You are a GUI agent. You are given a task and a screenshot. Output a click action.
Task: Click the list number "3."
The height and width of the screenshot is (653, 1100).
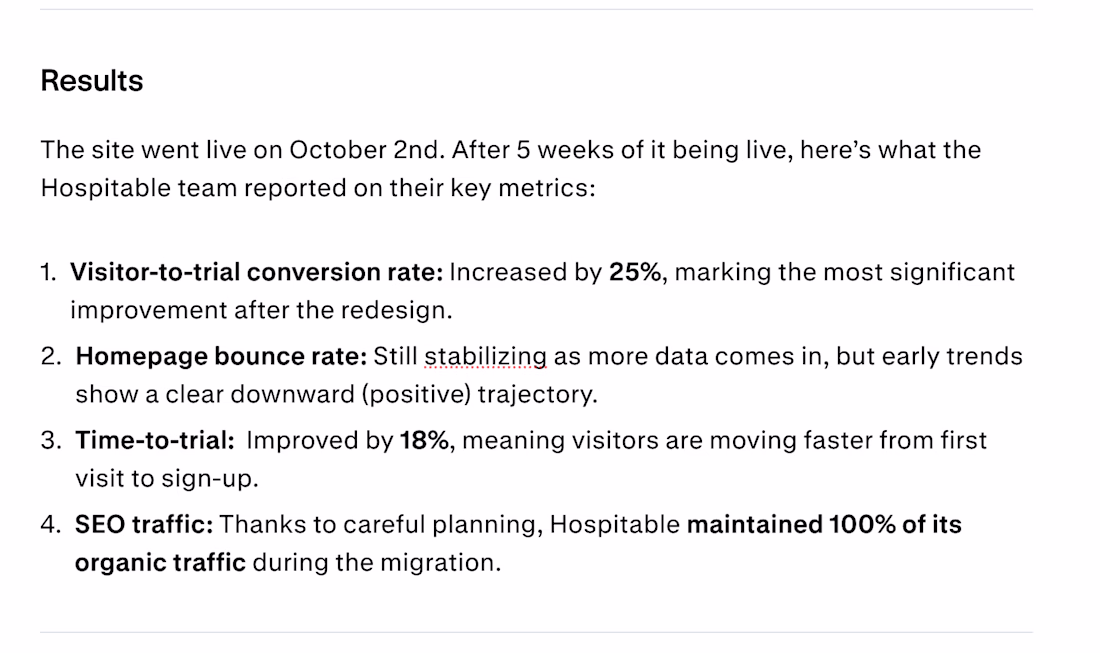coord(51,441)
